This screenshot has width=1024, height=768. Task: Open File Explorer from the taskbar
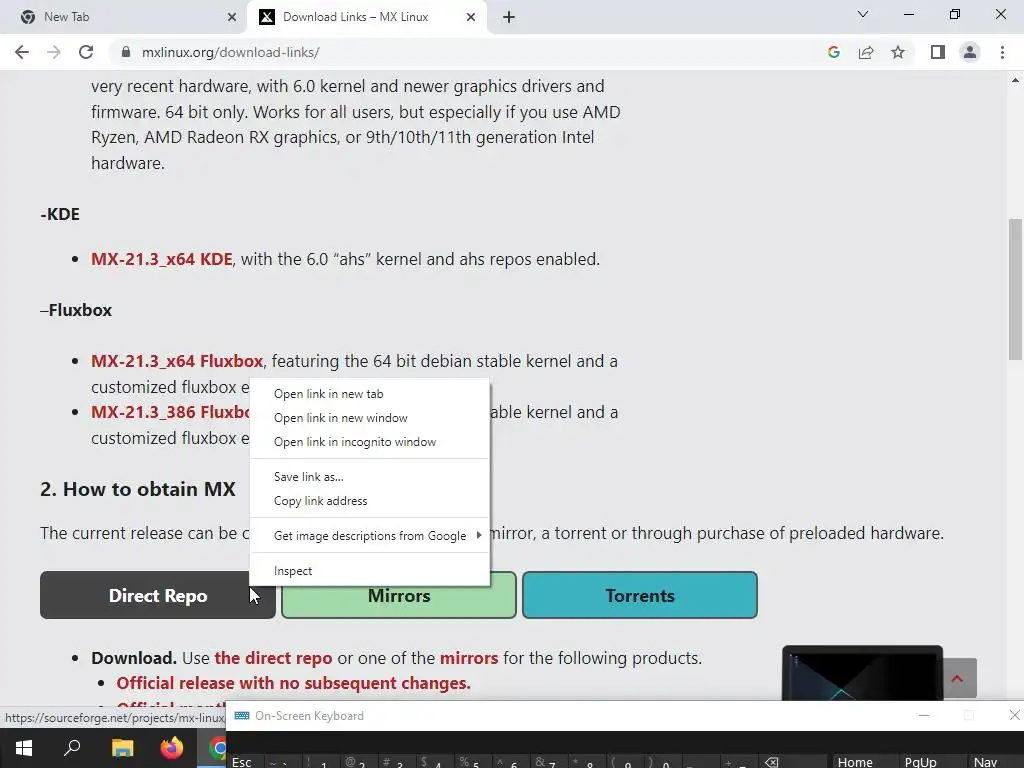click(x=122, y=748)
